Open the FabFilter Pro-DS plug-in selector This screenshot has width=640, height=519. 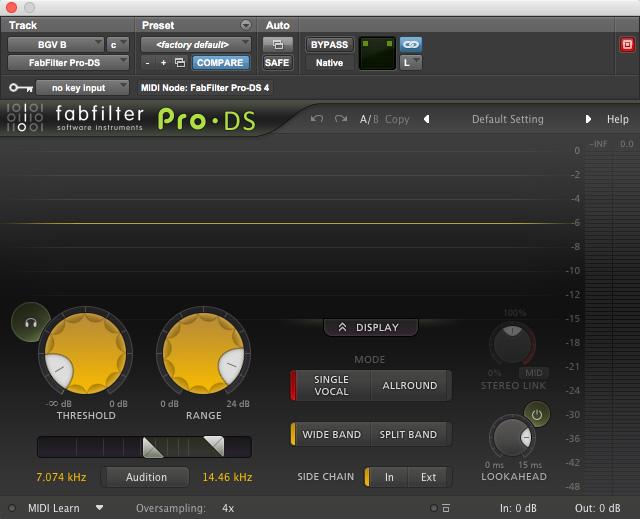point(68,62)
